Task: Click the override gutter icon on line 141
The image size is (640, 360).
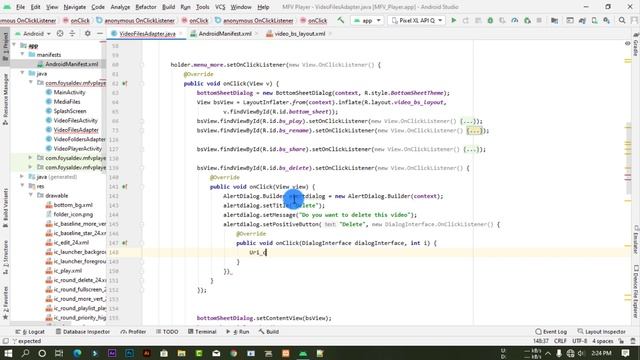Action: click(124, 187)
